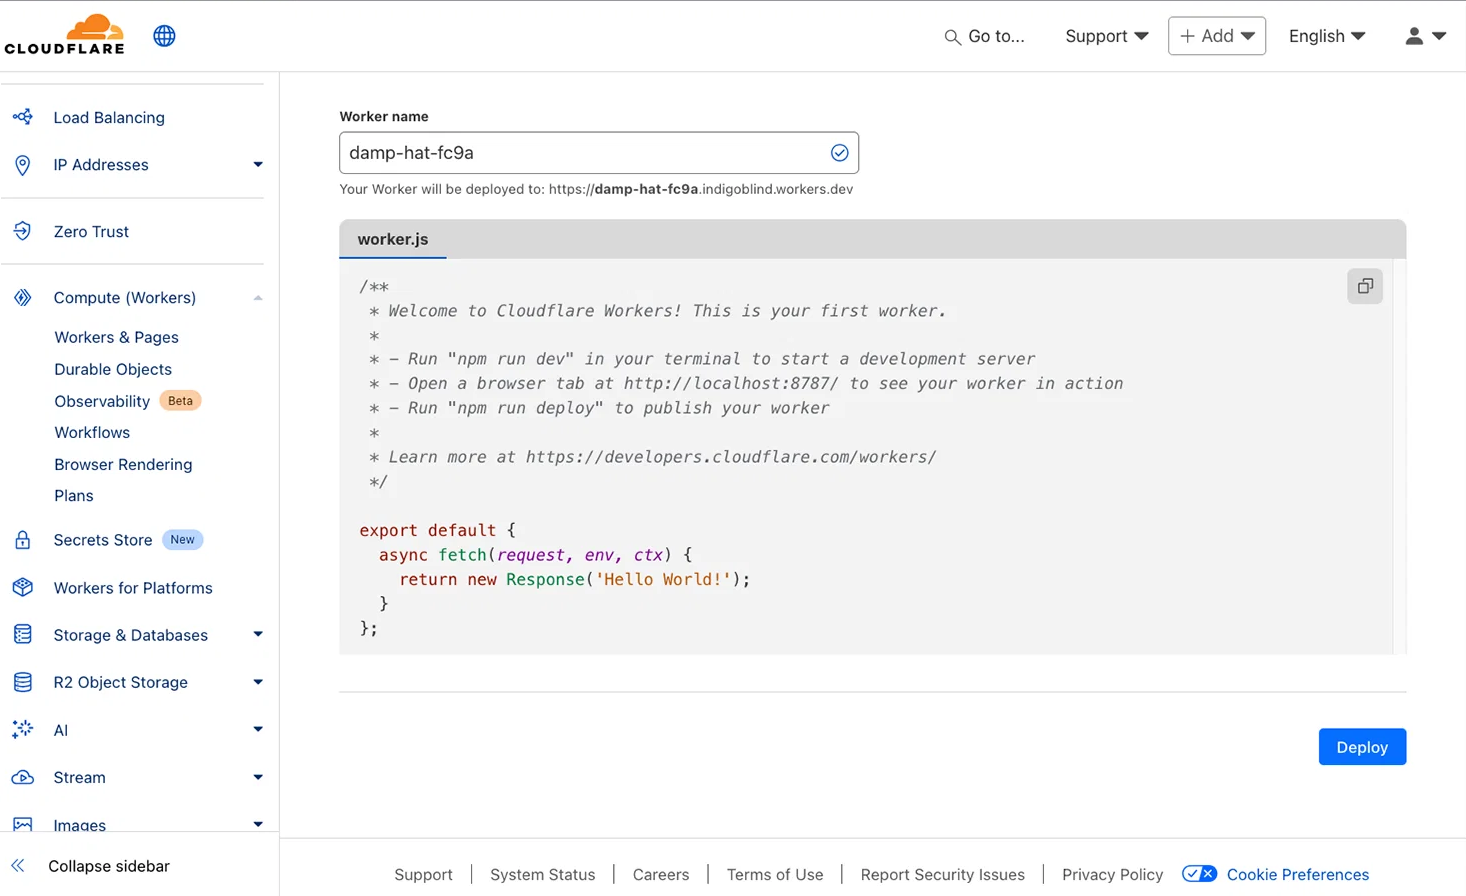Click the AI sparkle icon
The image size is (1466, 896).
tap(23, 730)
